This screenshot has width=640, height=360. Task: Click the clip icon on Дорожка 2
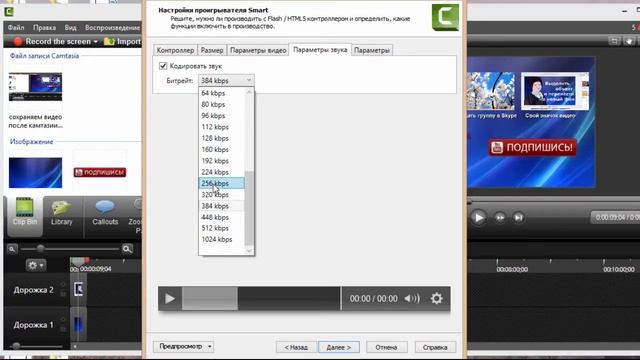79,289
